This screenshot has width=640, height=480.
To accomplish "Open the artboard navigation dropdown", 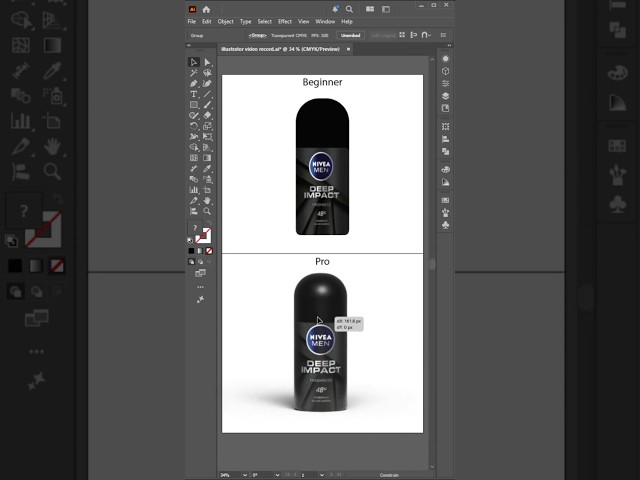I will point(322,475).
